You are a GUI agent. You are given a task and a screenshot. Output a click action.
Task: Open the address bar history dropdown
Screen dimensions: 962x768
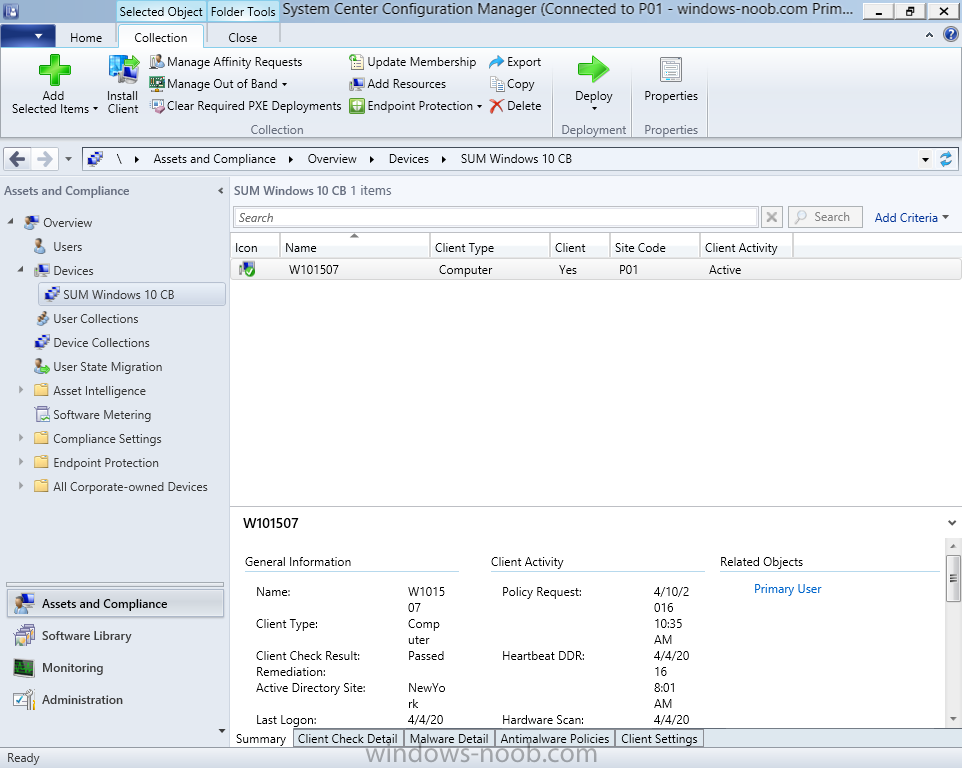[x=925, y=159]
